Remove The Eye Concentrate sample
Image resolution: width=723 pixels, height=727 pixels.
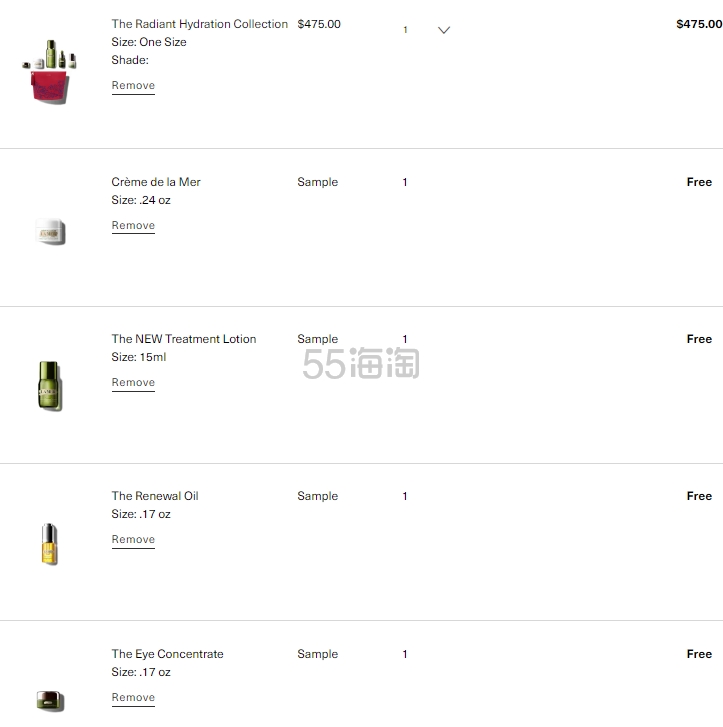(x=133, y=698)
